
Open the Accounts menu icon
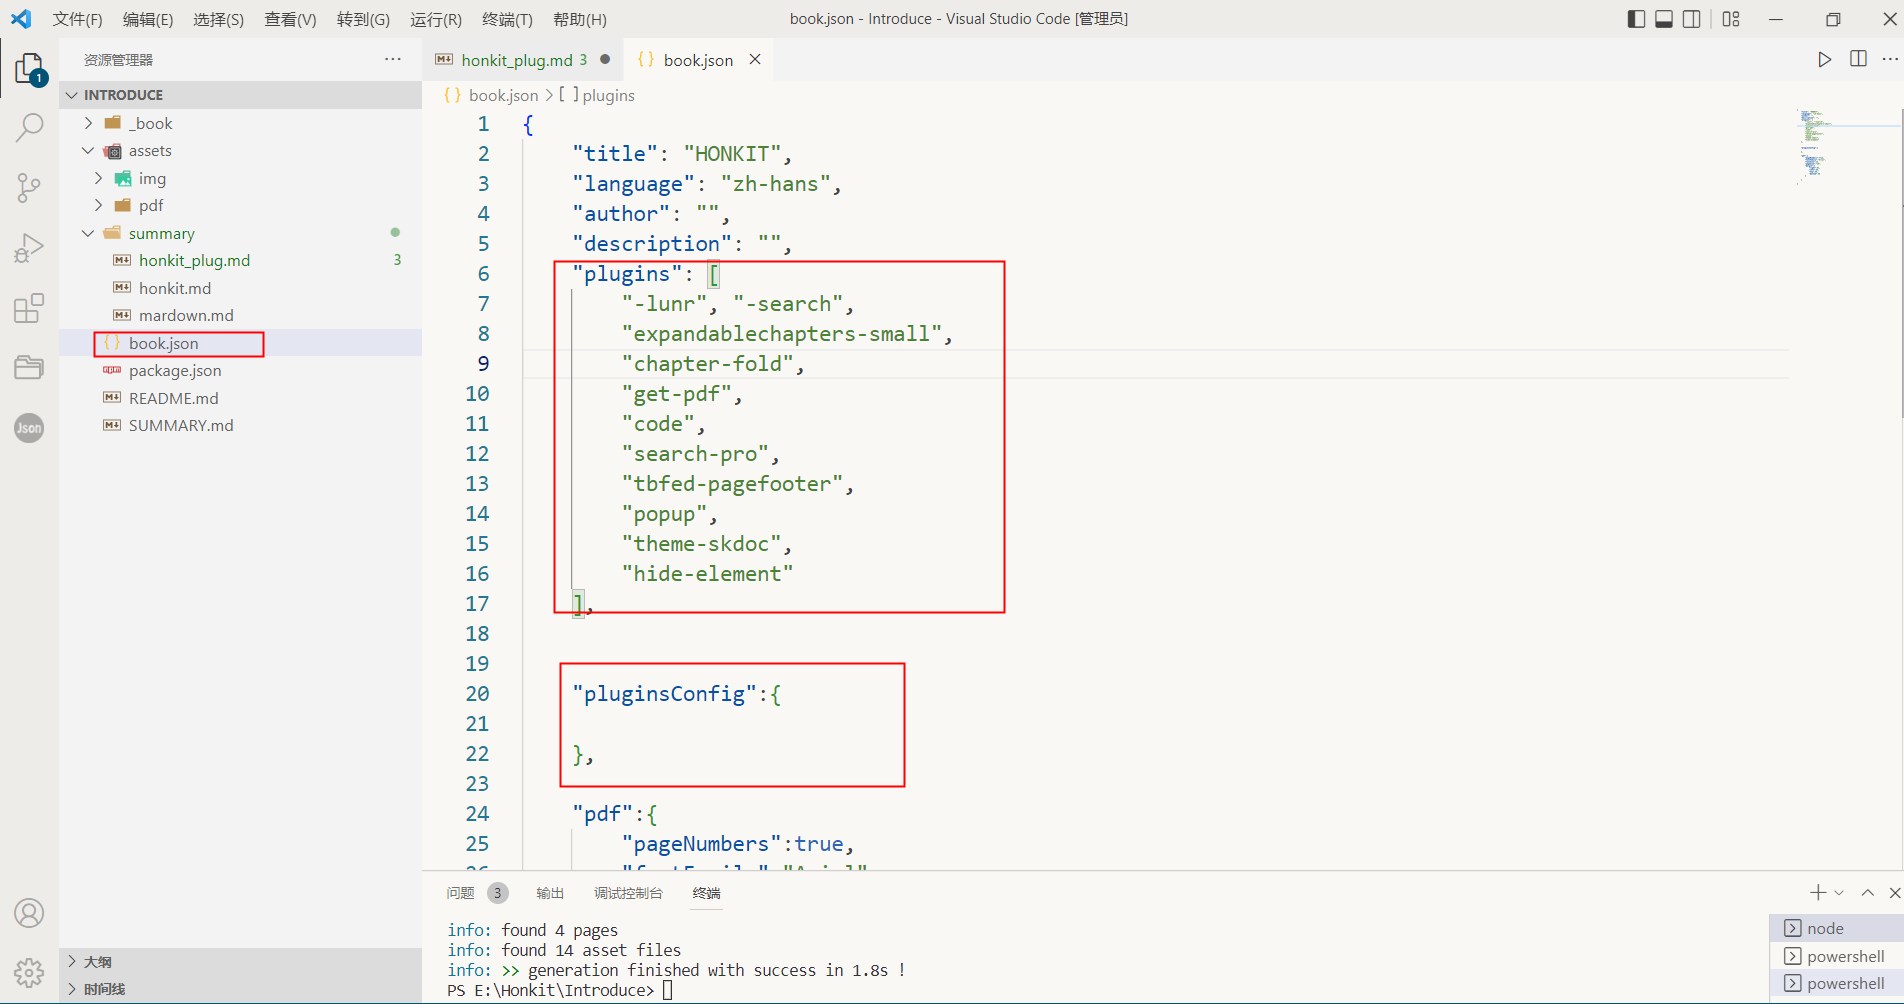coord(29,913)
